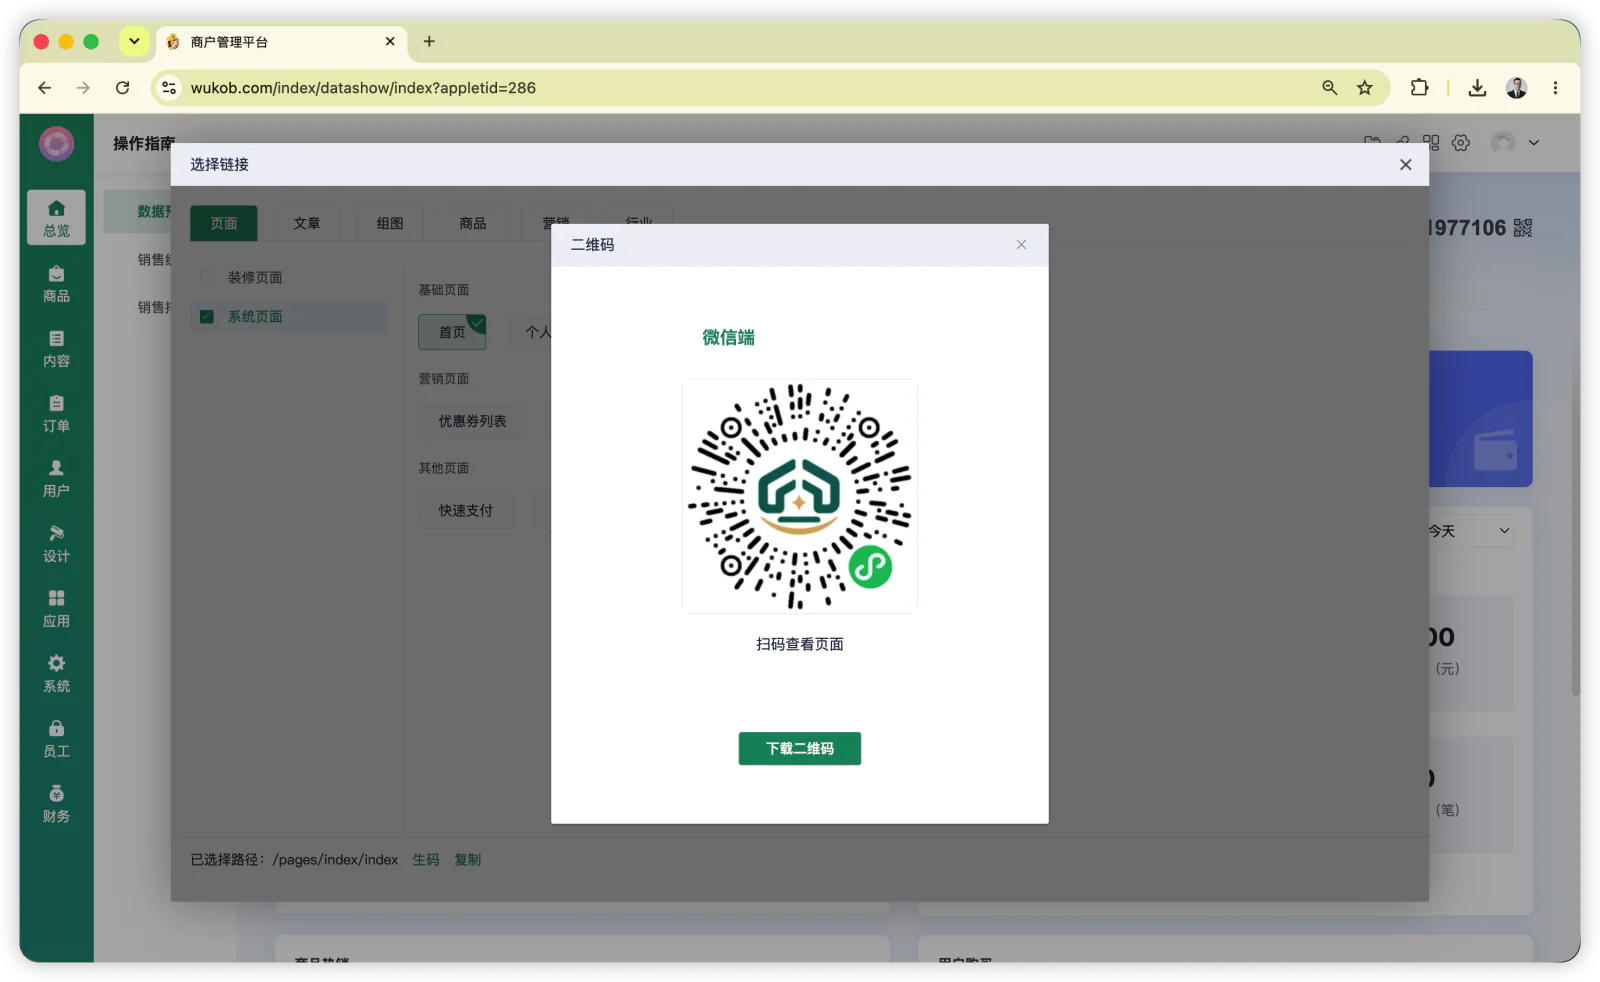This screenshot has height=982, width=1600.
Task: Open the browser zoom magnifier icon
Action: [1329, 88]
